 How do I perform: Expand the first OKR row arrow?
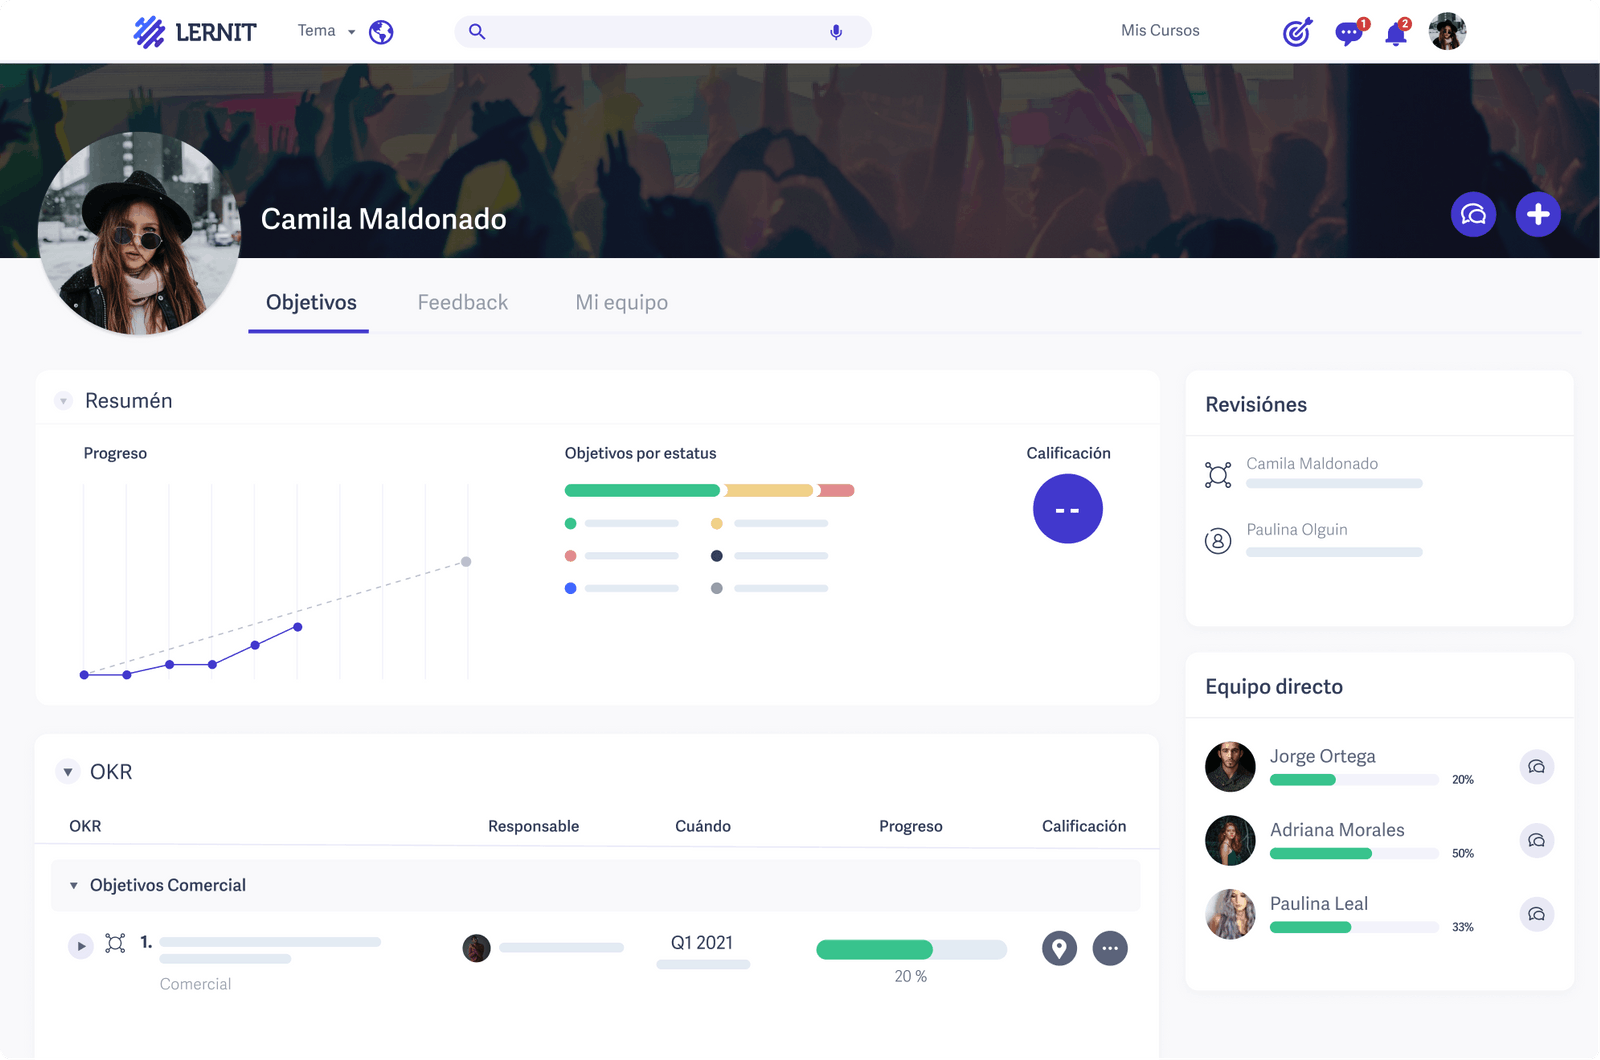point(80,945)
